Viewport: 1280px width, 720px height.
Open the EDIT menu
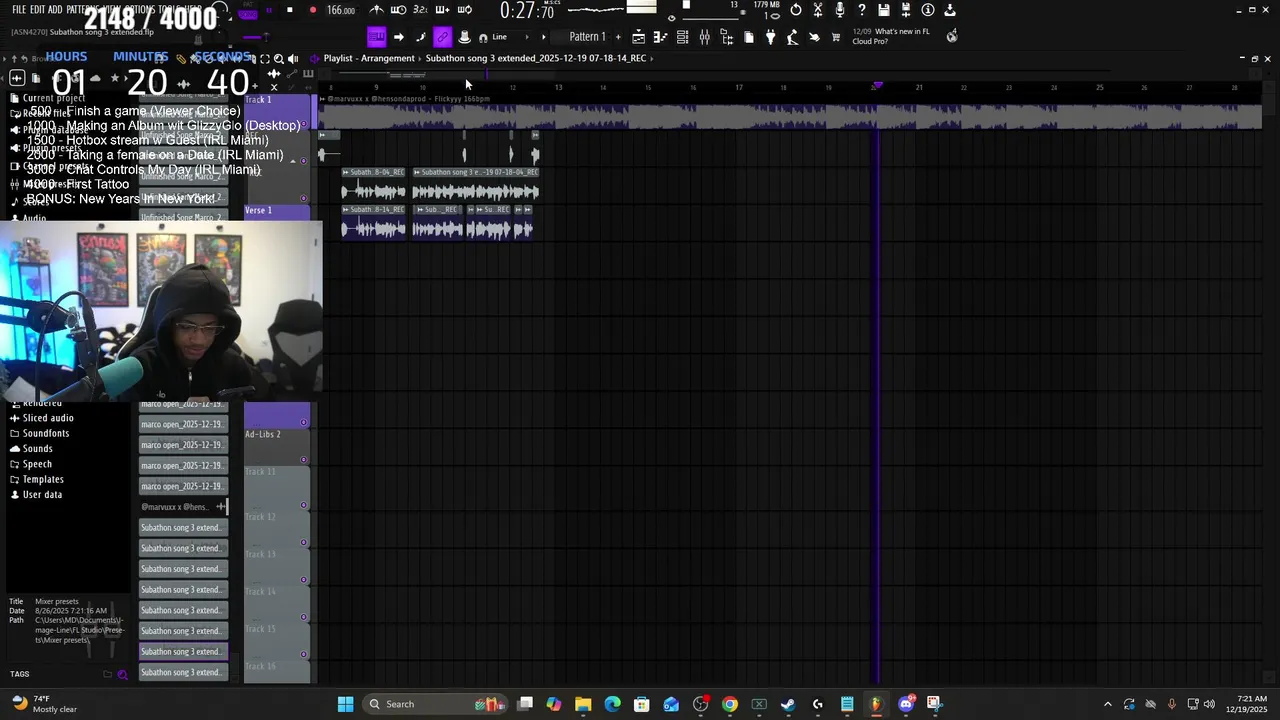38,10
